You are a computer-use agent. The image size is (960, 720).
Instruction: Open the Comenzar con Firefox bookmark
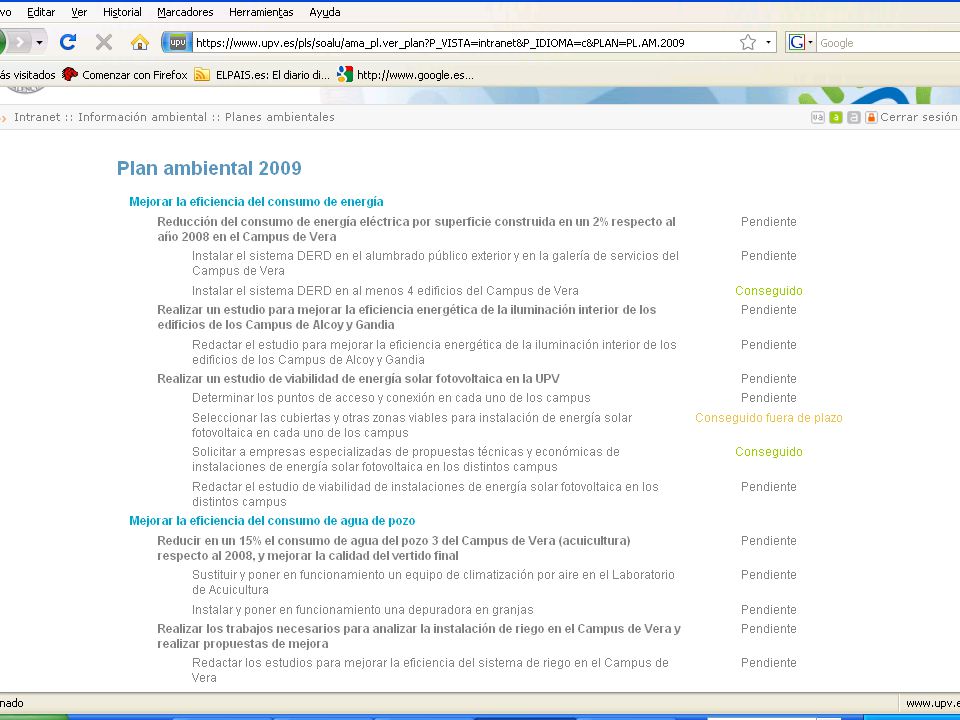pos(125,75)
